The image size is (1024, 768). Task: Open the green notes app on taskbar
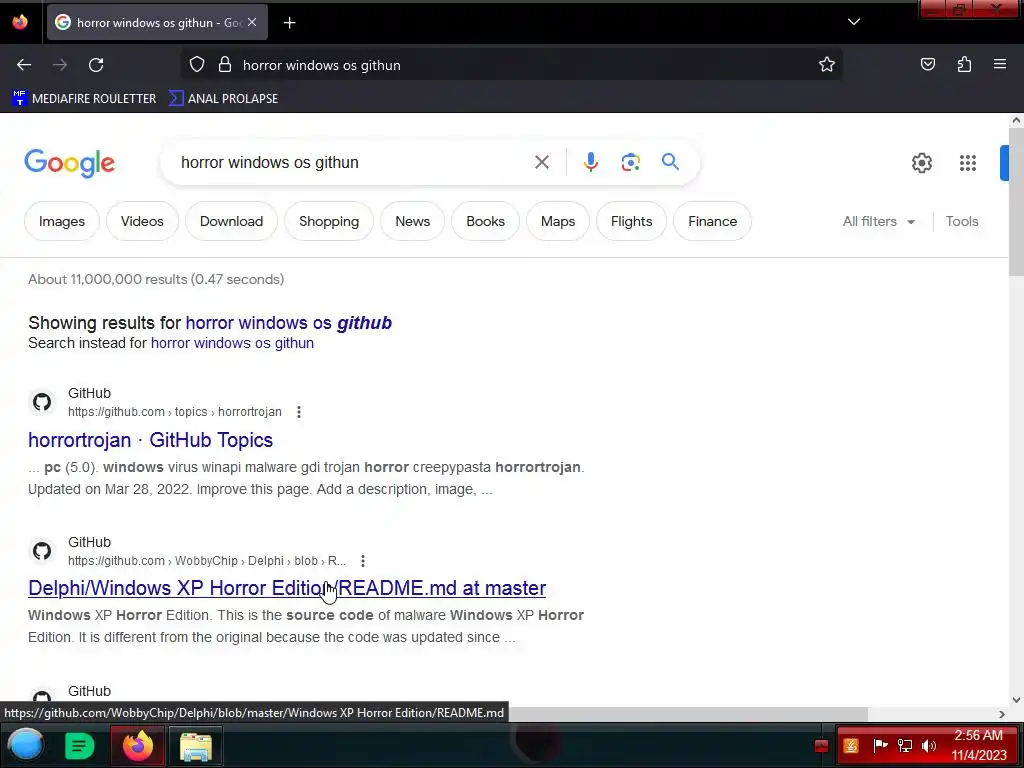pos(79,746)
